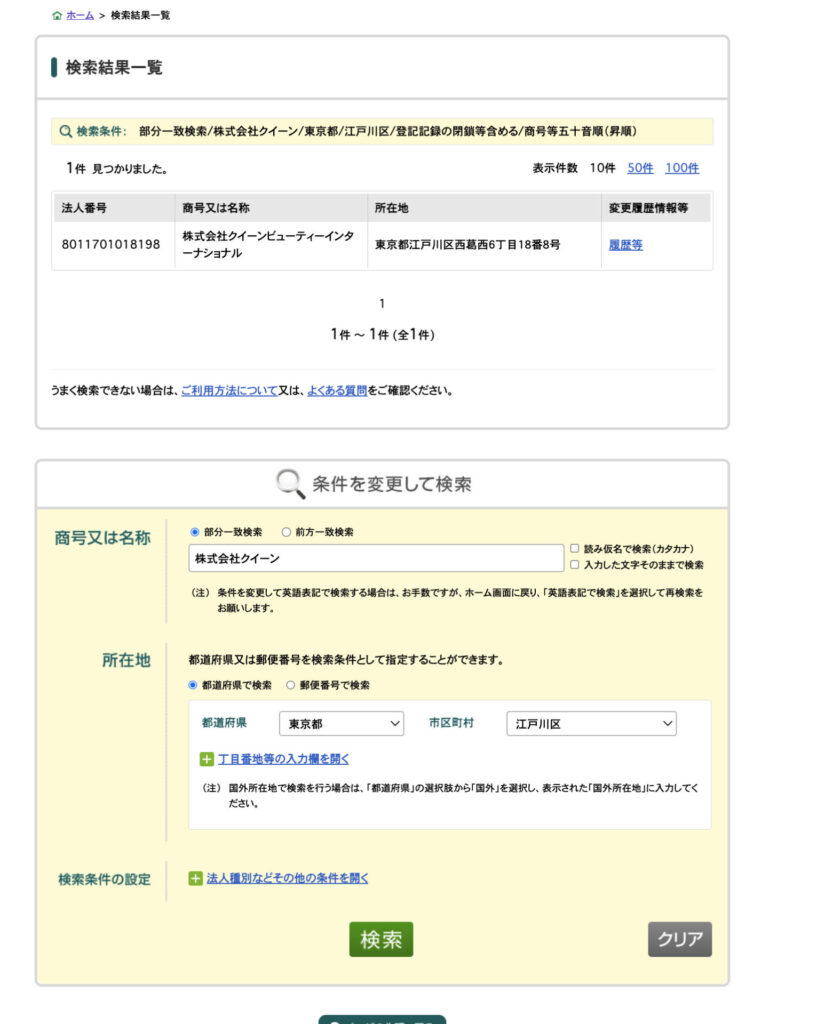The height and width of the screenshot is (1024, 817).
Task: Expand 丁目番地等の入力欄を開く section
Action: point(283,759)
